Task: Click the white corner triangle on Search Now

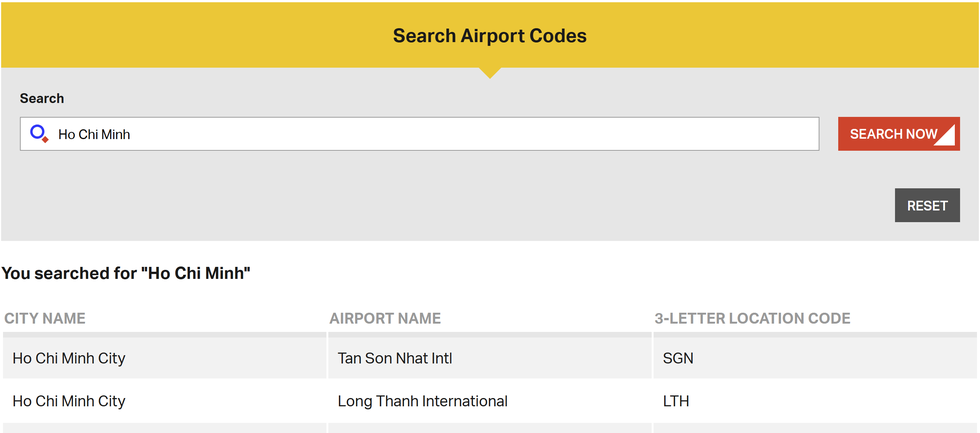Action: [x=947, y=138]
